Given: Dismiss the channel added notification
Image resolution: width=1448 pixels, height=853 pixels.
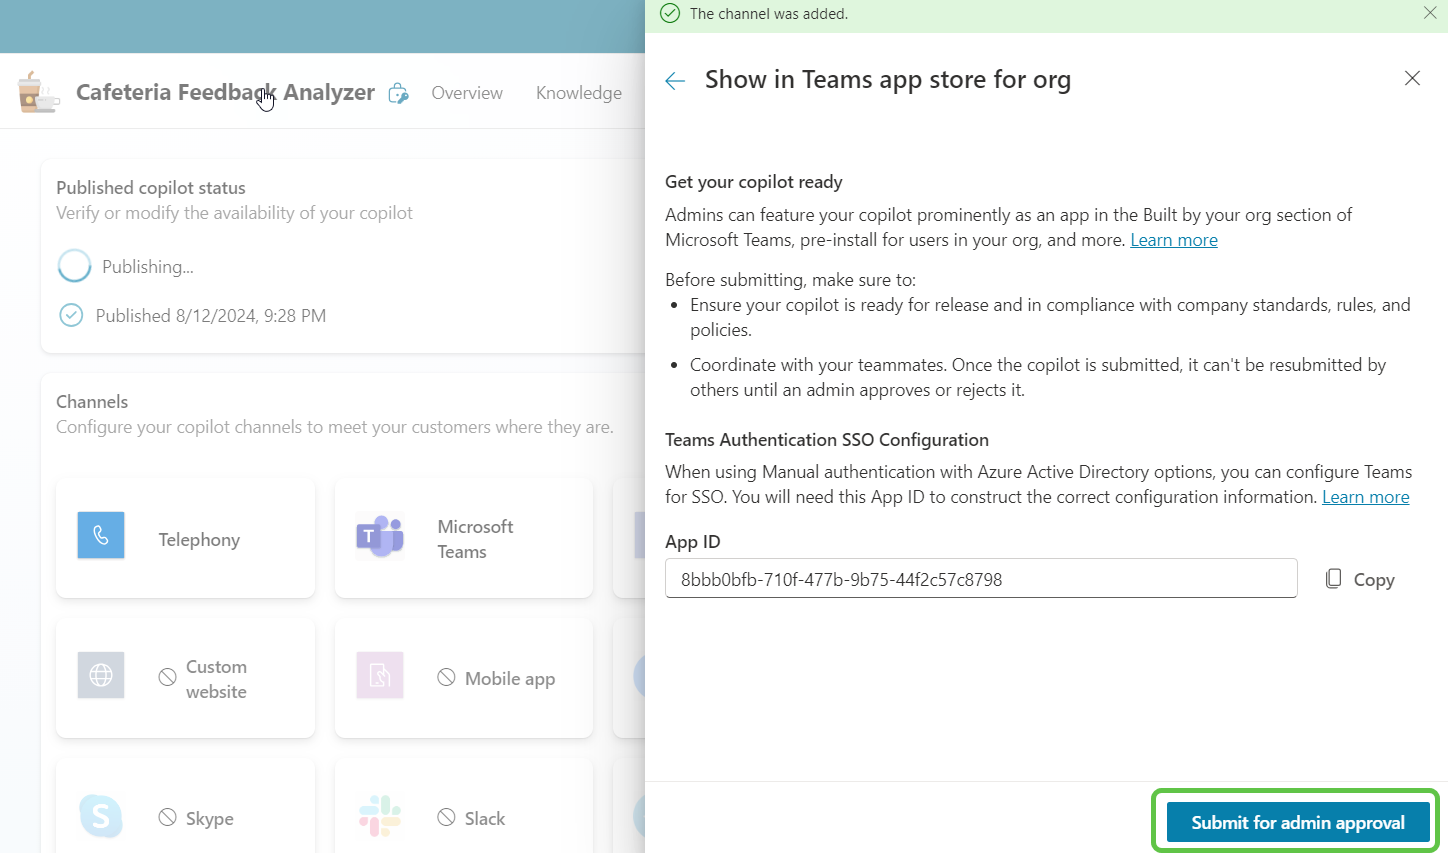Looking at the screenshot, I should 1430,13.
